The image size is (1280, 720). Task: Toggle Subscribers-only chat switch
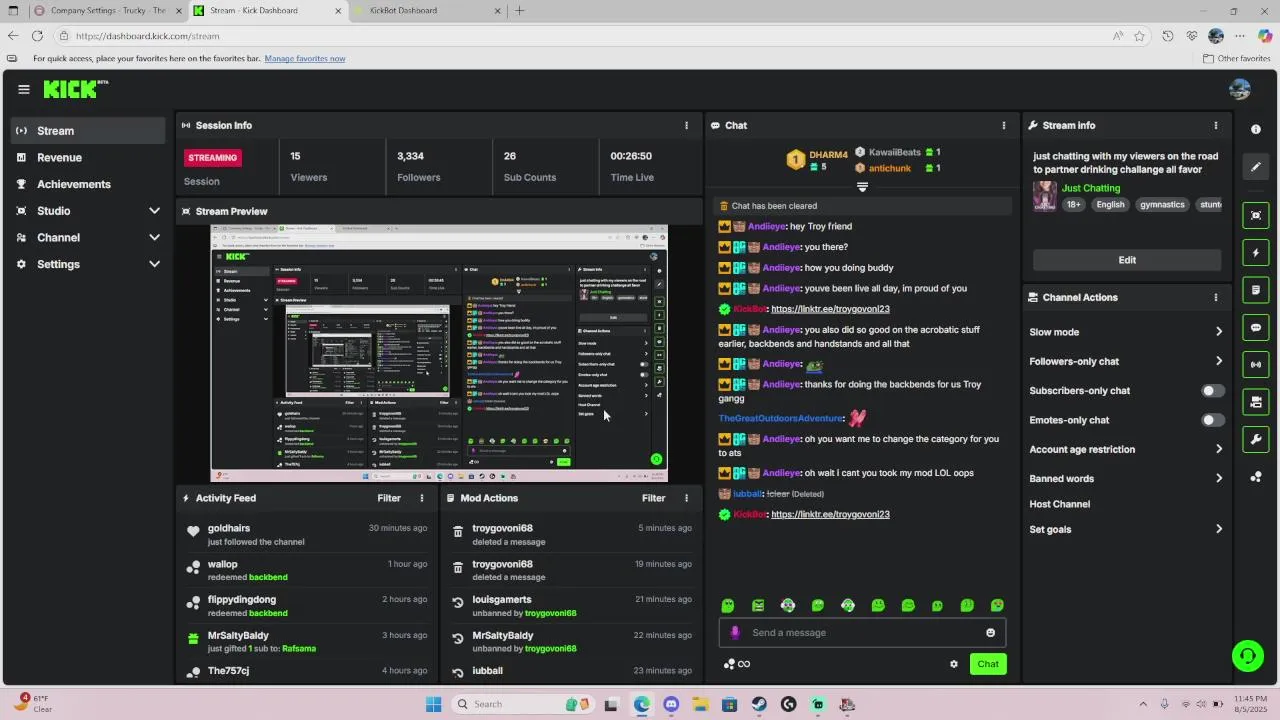tap(1212, 391)
